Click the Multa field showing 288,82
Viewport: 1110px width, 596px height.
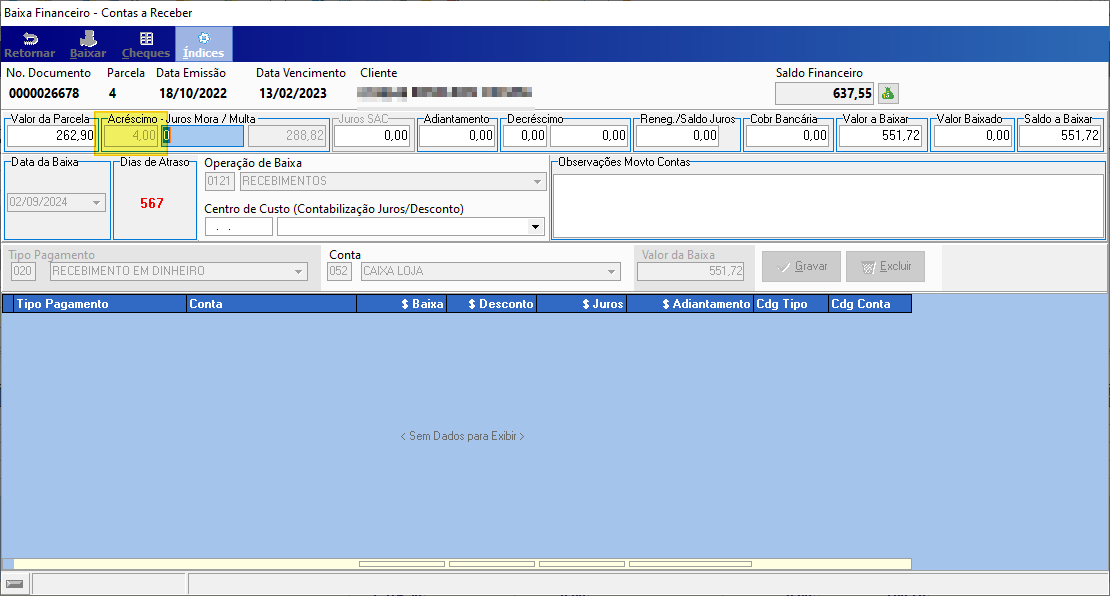click(x=287, y=135)
